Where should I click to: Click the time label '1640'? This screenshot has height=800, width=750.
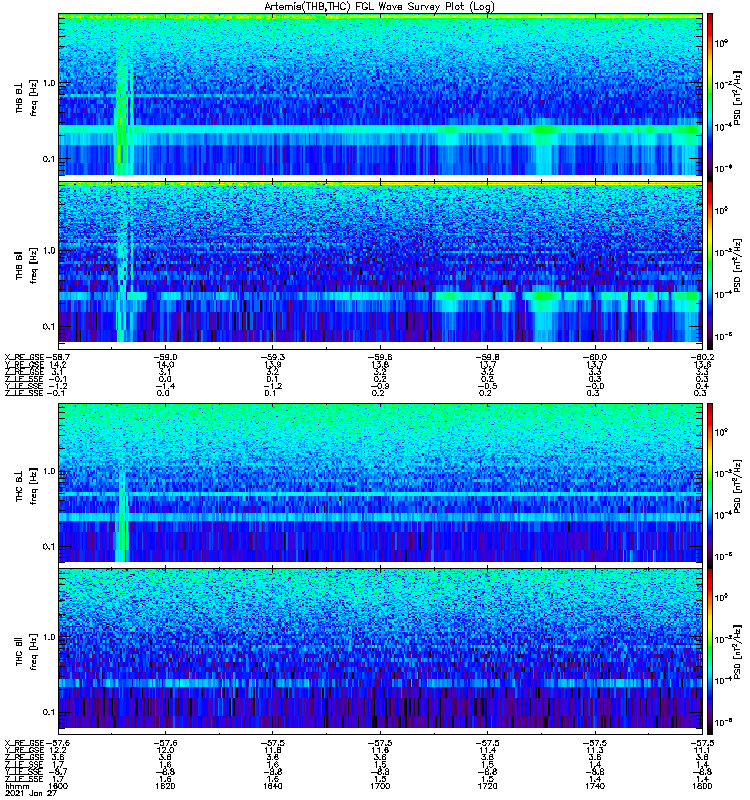click(272, 786)
